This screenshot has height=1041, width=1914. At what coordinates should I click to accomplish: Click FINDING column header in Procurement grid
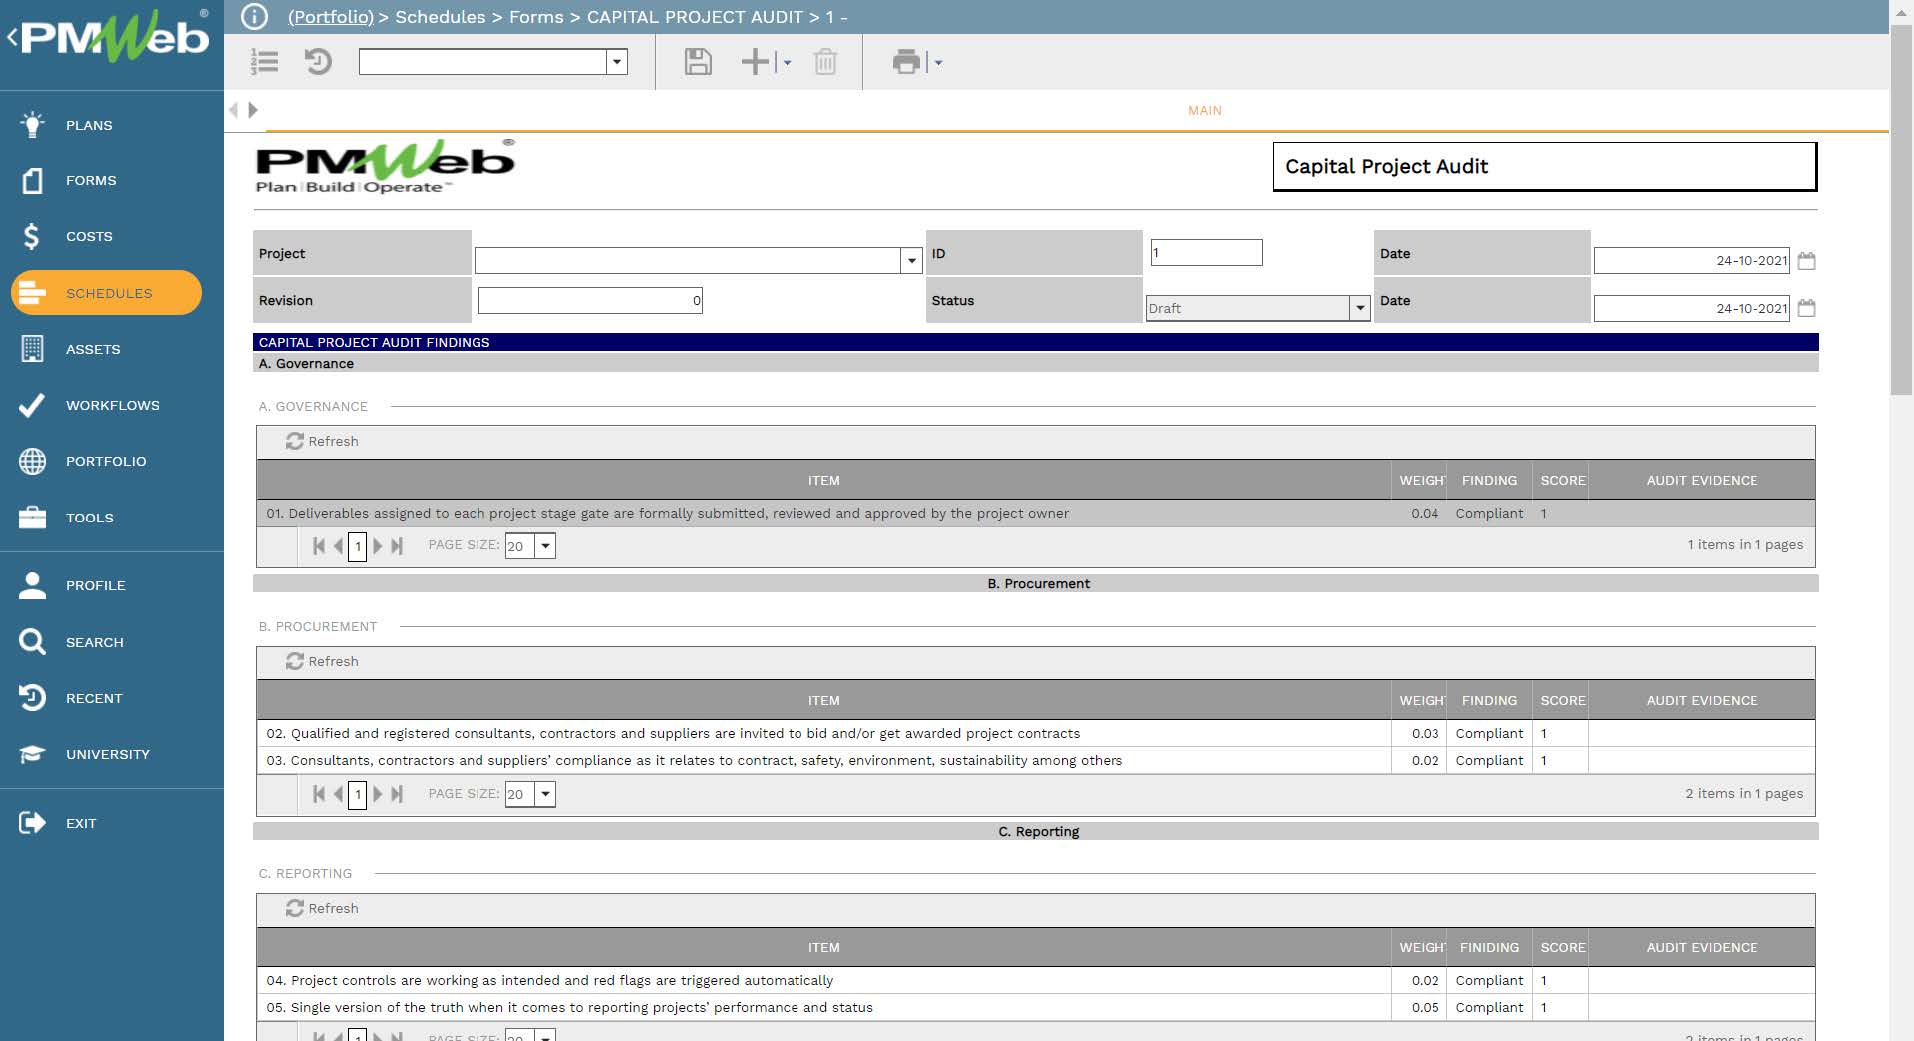[1489, 700]
